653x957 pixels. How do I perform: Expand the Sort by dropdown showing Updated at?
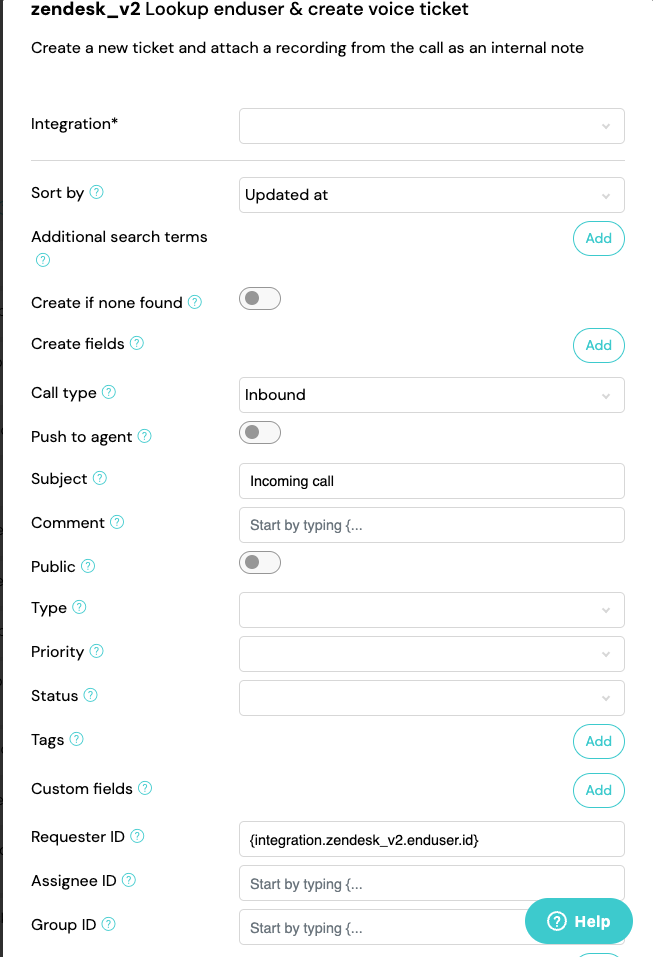[x=431, y=195]
